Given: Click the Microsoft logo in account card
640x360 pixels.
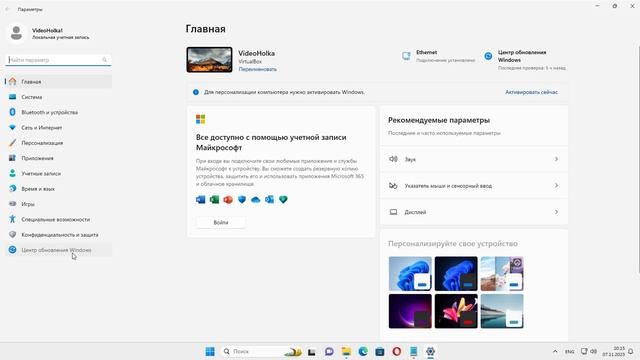Looking at the screenshot, I should [200, 119].
